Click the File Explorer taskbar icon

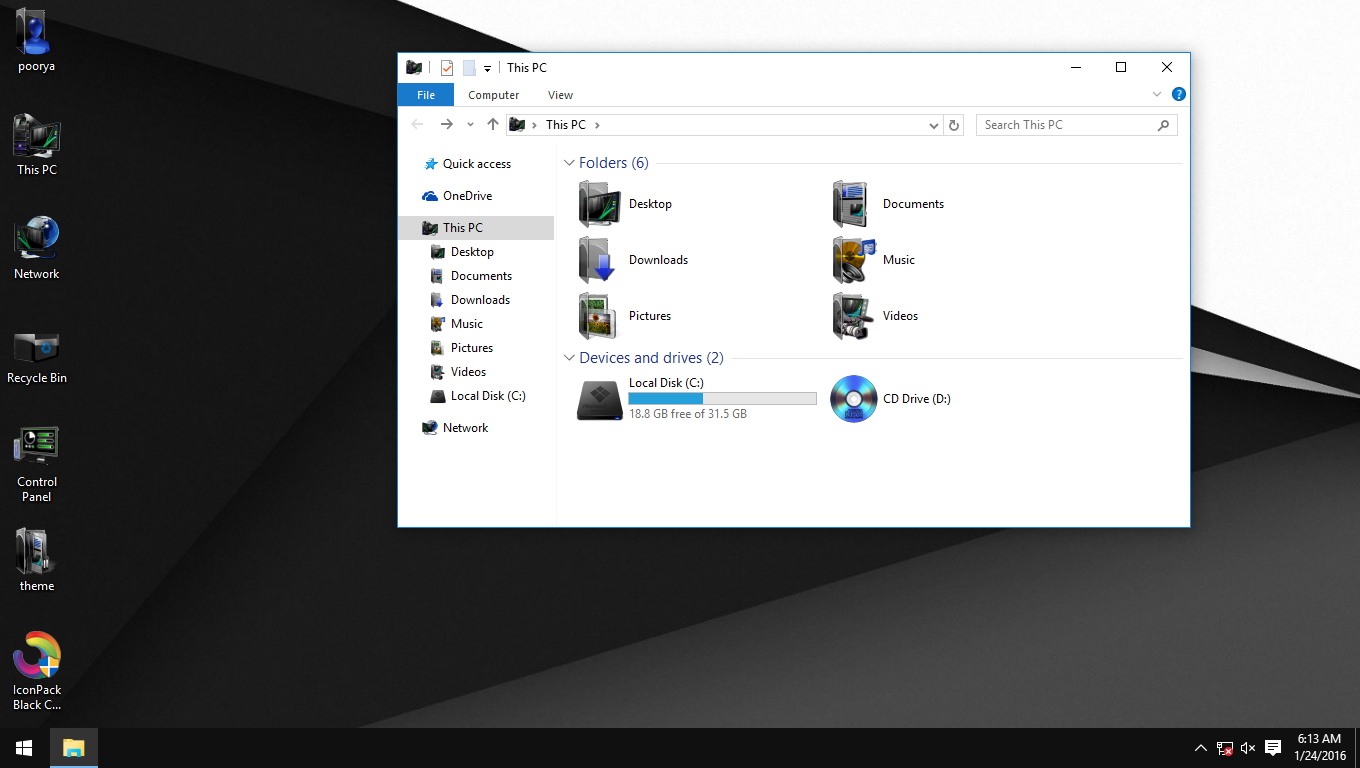coord(73,747)
